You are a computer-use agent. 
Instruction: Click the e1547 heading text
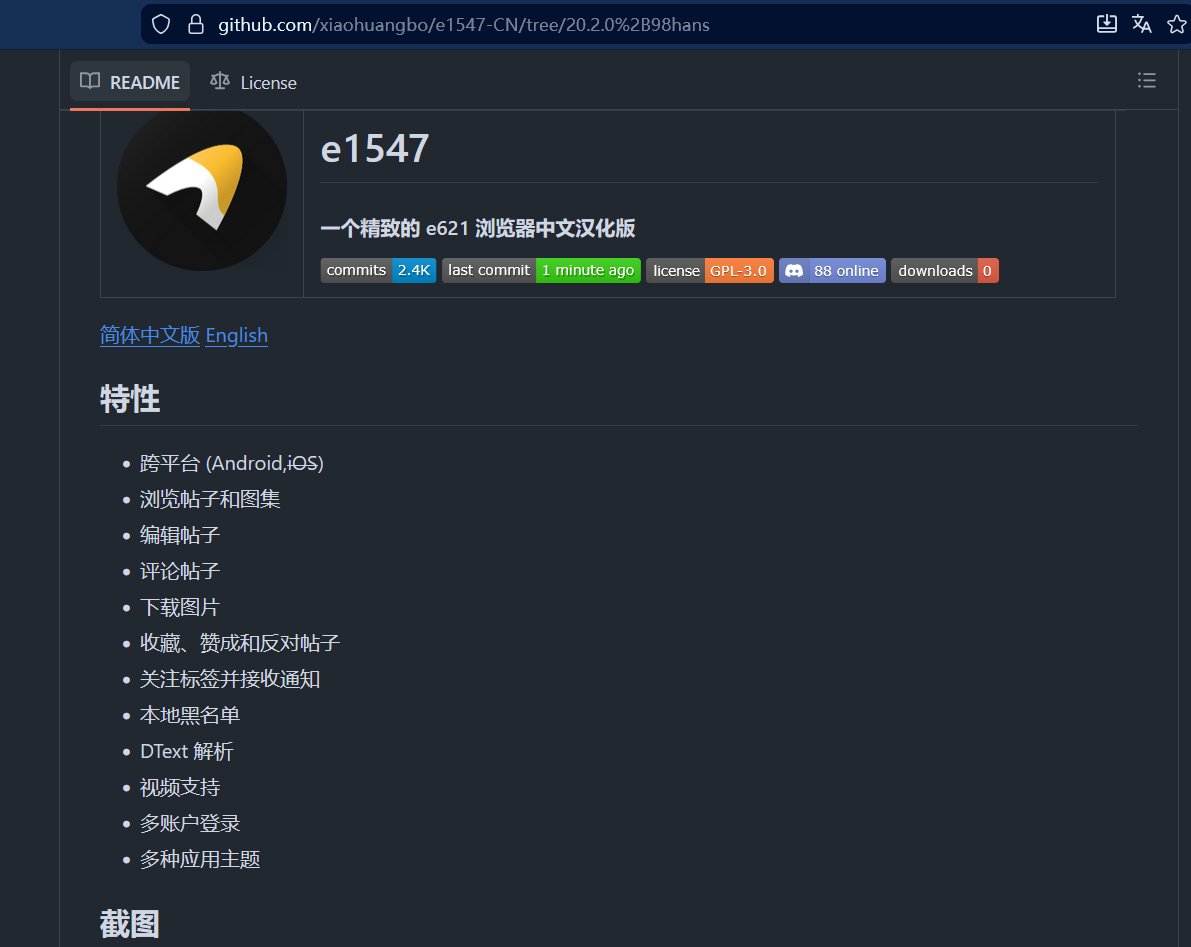coord(375,148)
